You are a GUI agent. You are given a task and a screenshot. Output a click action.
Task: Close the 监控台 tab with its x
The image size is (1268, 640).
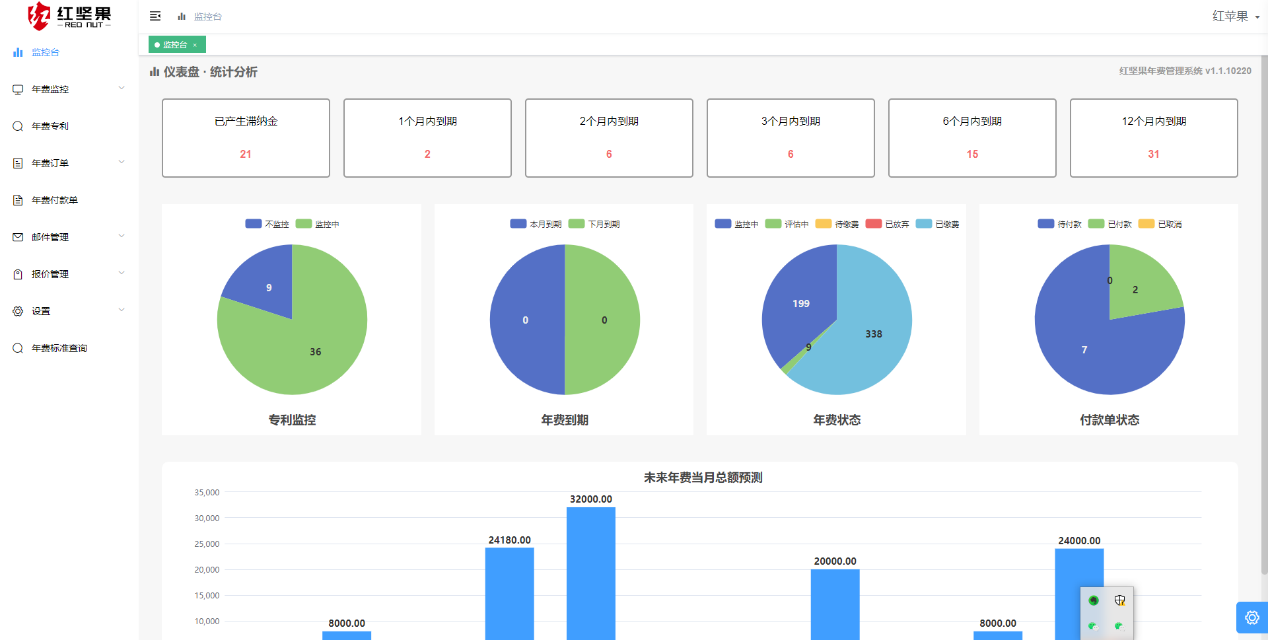point(195,45)
